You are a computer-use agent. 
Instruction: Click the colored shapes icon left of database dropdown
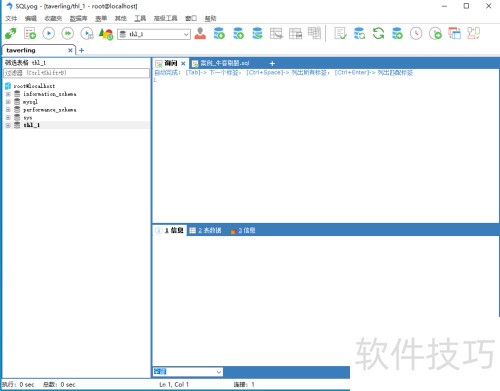click(x=106, y=34)
